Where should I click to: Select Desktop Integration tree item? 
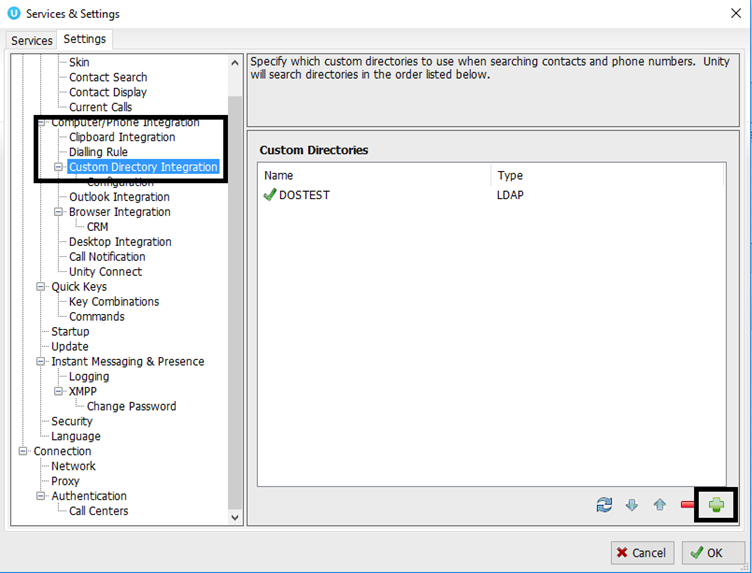click(120, 242)
